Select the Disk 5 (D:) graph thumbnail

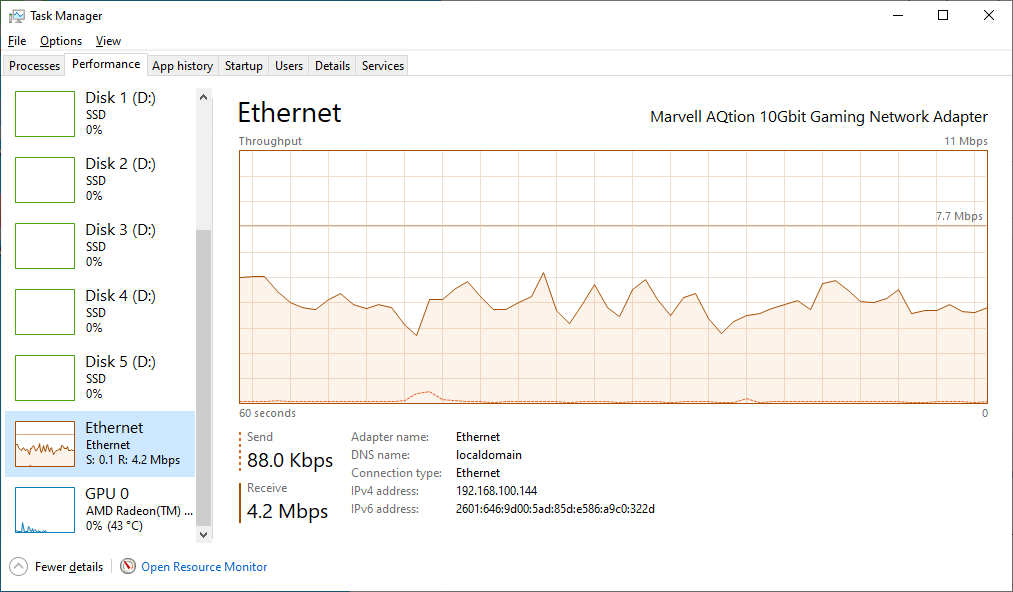point(45,378)
